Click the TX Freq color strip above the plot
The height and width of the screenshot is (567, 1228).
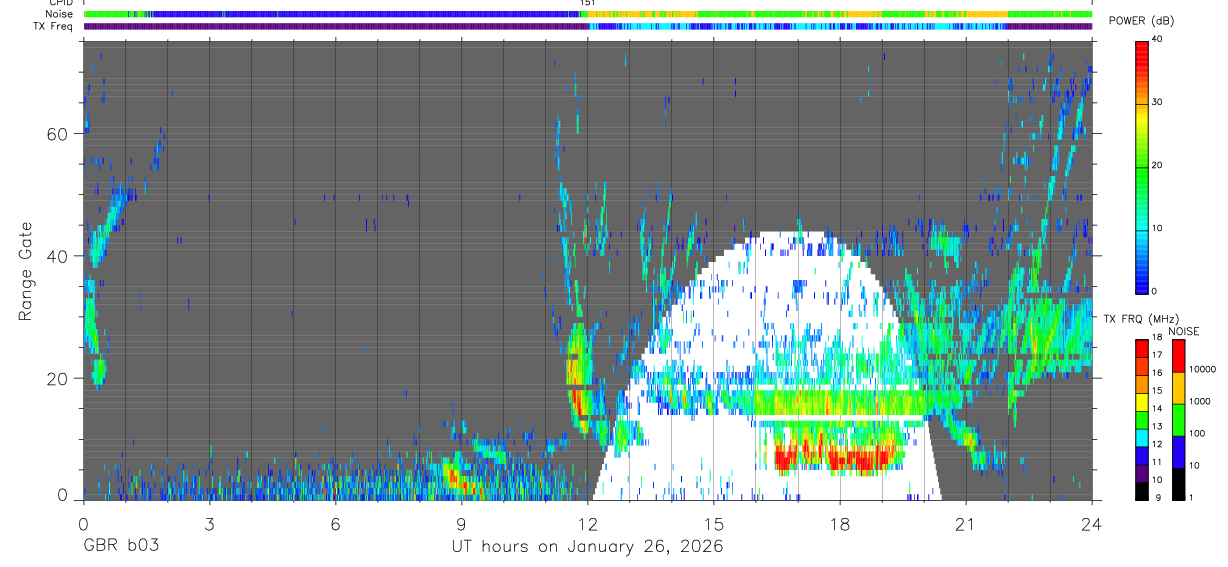tap(588, 27)
